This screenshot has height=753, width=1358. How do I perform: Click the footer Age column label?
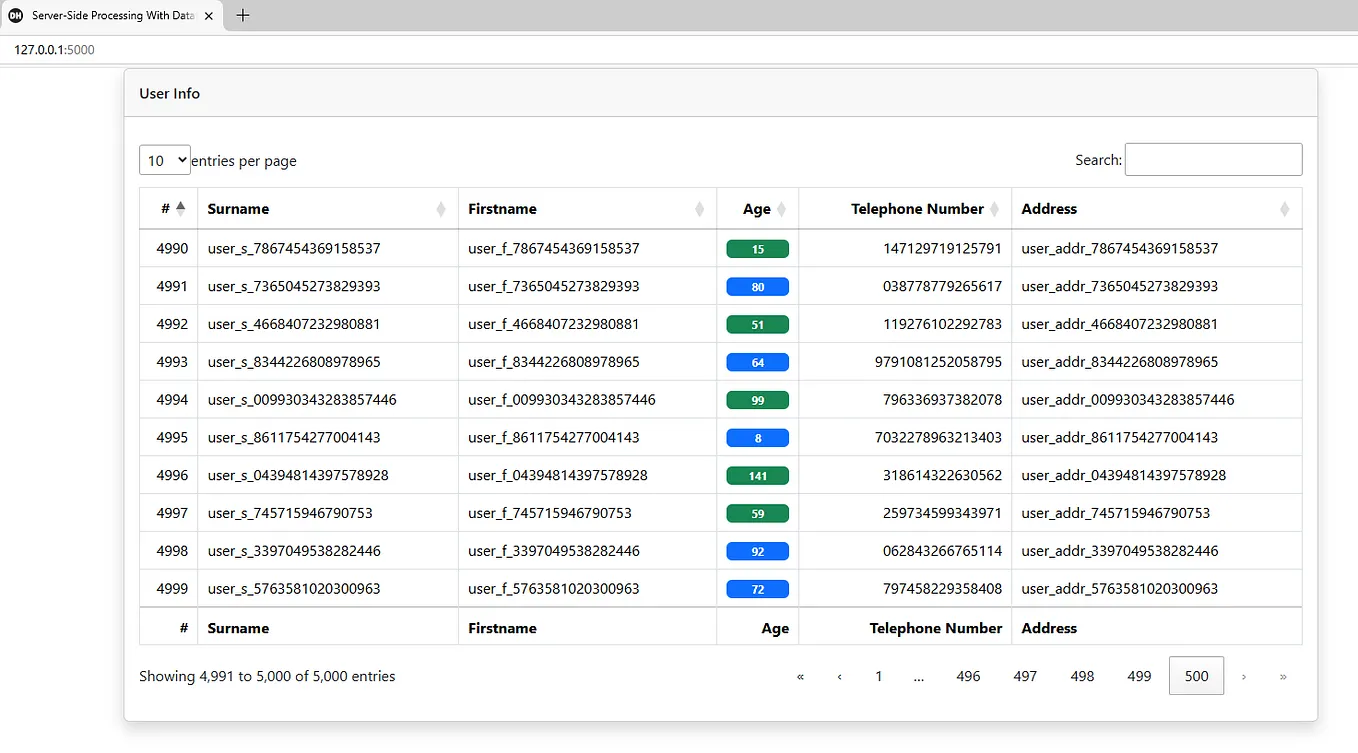tap(775, 628)
